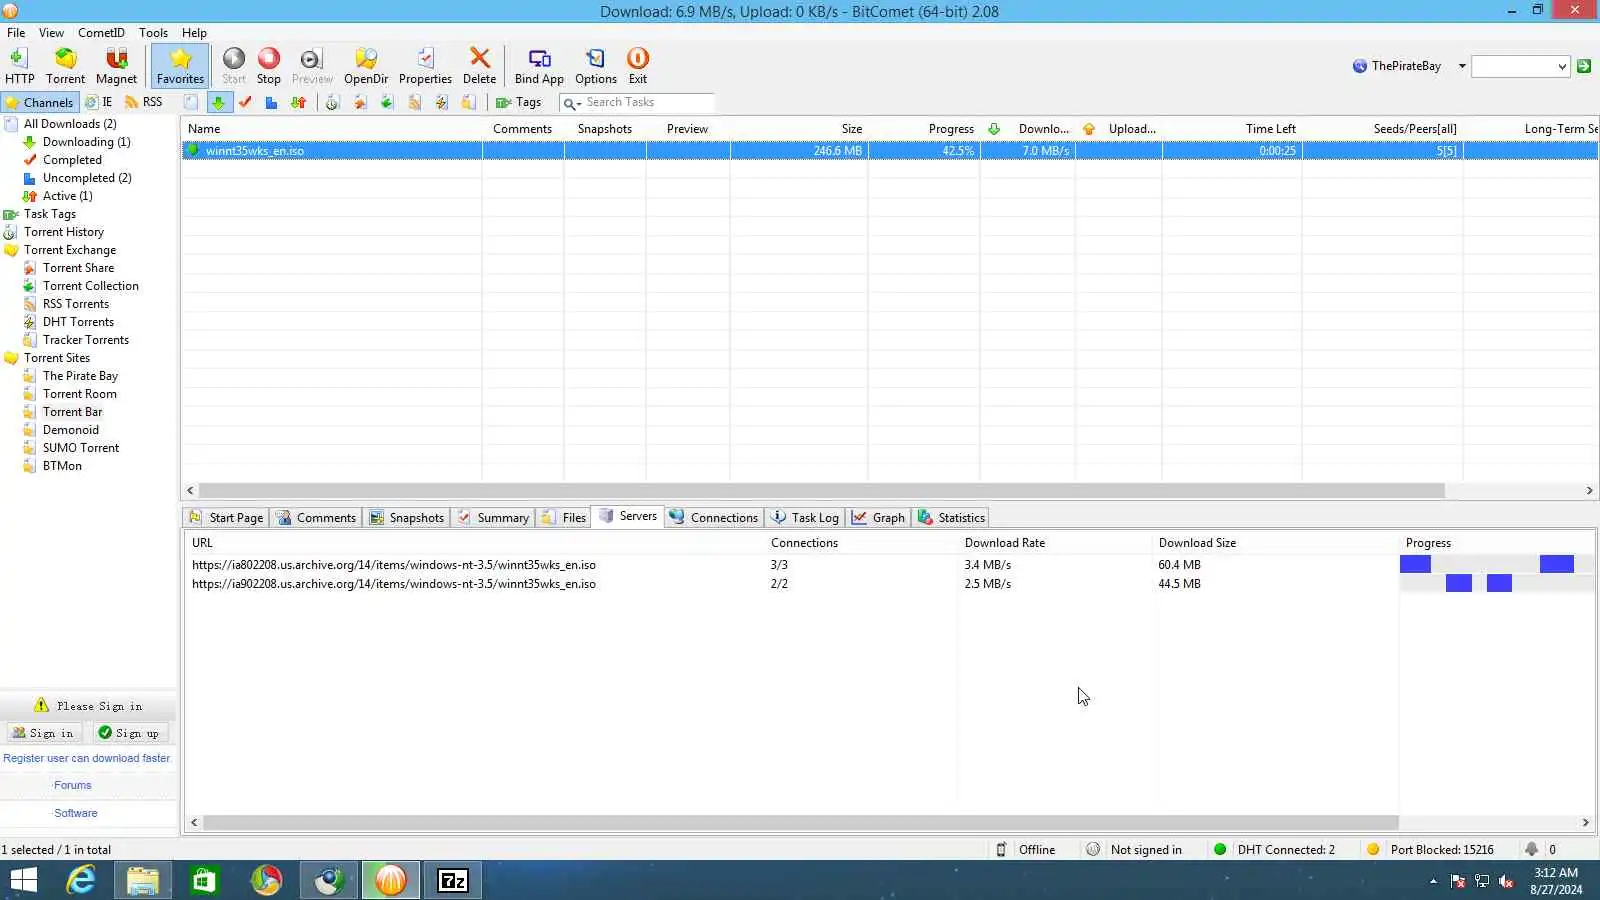This screenshot has height=900, width=1600.
Task: Stop the selected download task
Action: pyautogui.click(x=269, y=66)
